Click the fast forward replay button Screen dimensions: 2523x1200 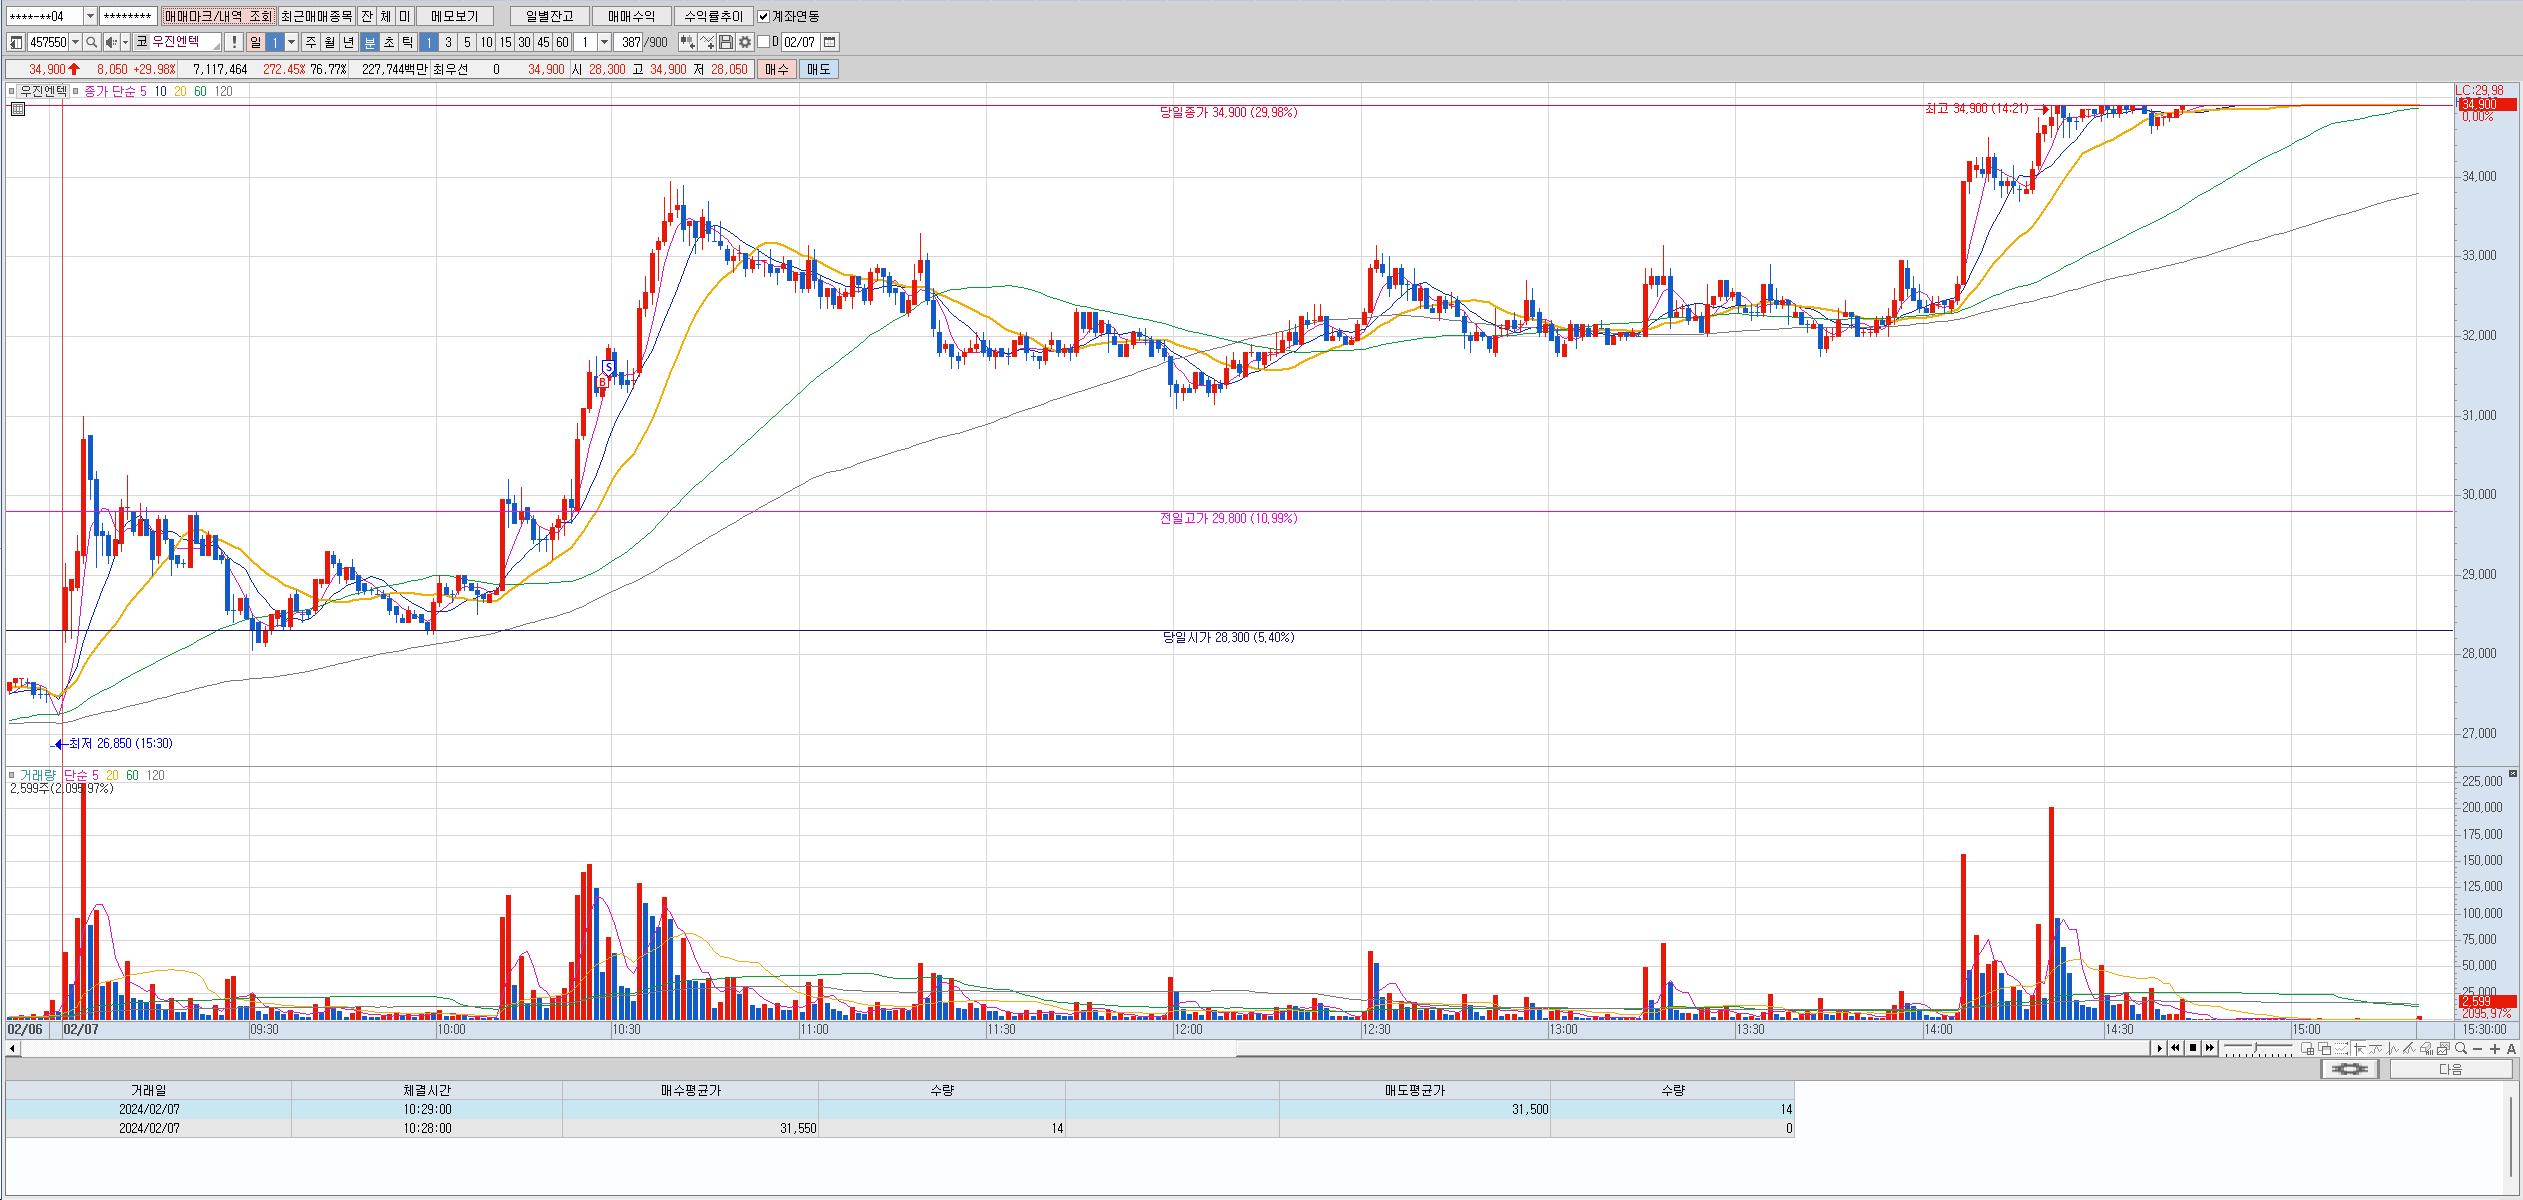coord(2210,1048)
